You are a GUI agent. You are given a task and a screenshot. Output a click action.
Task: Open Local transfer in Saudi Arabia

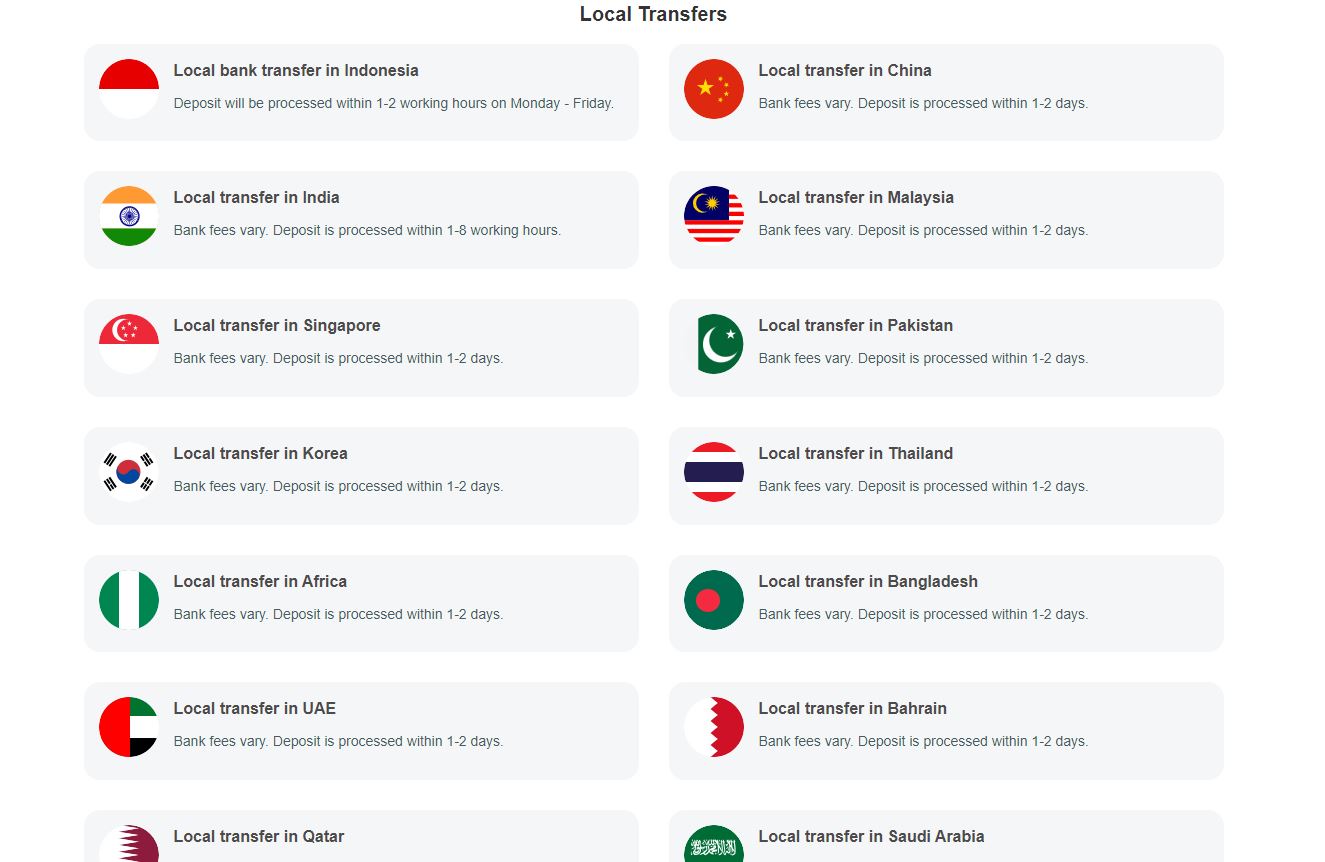[x=871, y=837]
